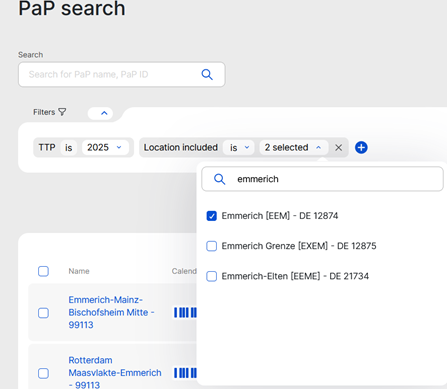Tick the checkbox for Rotterdam Maasvlakte-Emmerich row
This screenshot has height=389, width=447.
[43, 373]
